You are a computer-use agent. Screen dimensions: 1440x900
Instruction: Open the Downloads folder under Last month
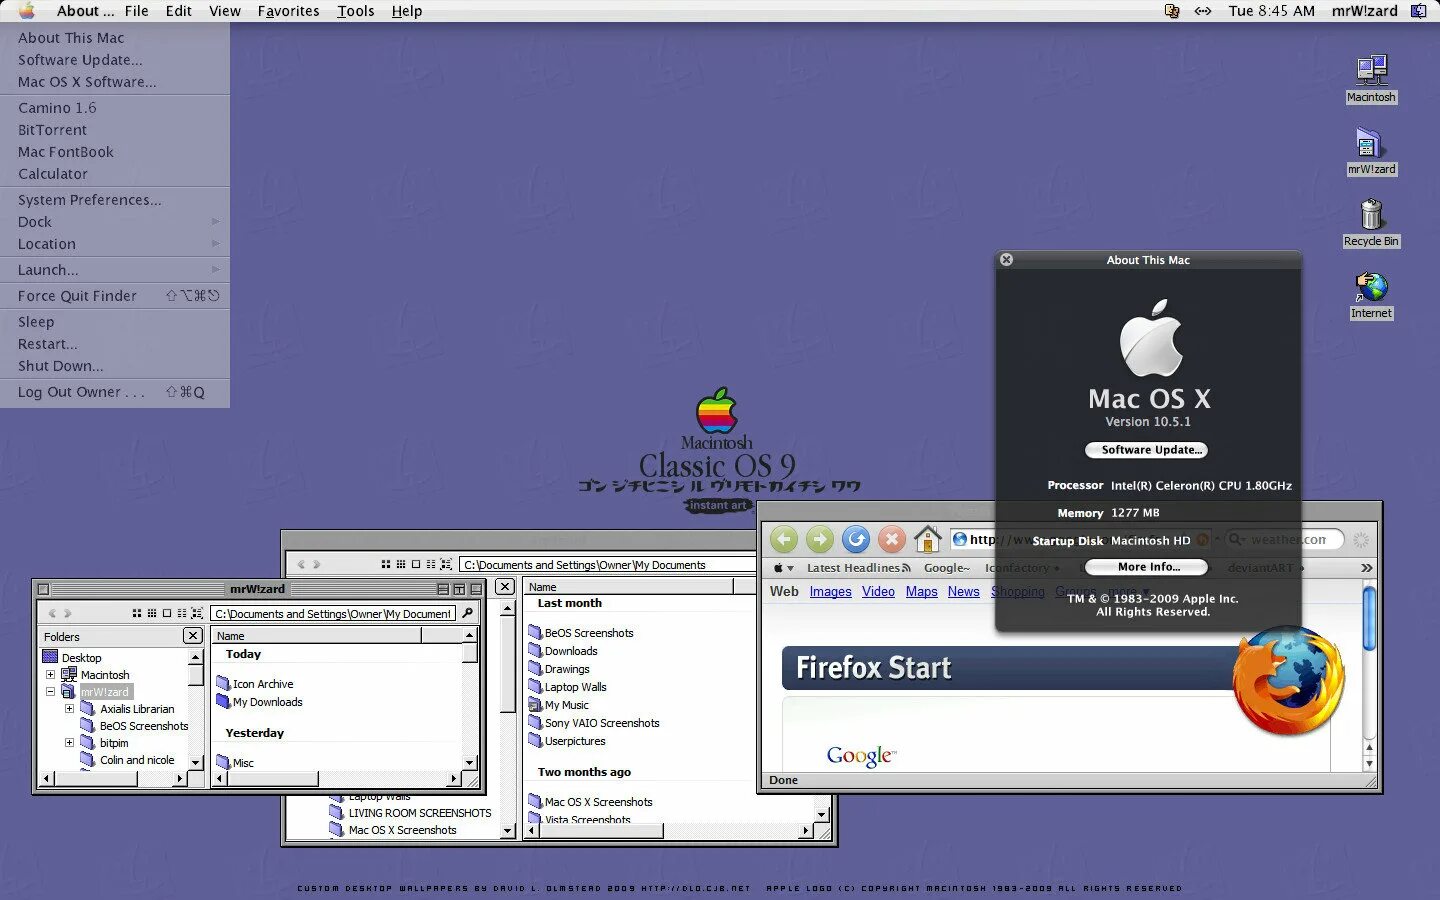563,651
